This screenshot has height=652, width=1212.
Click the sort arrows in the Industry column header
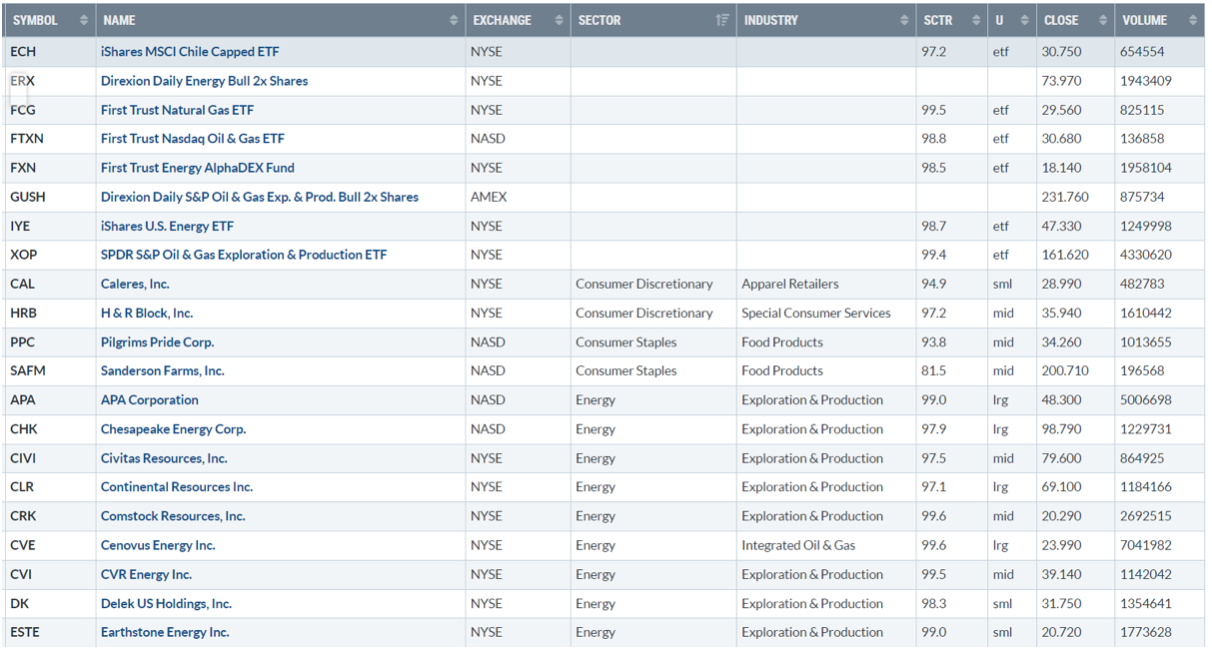click(x=903, y=20)
